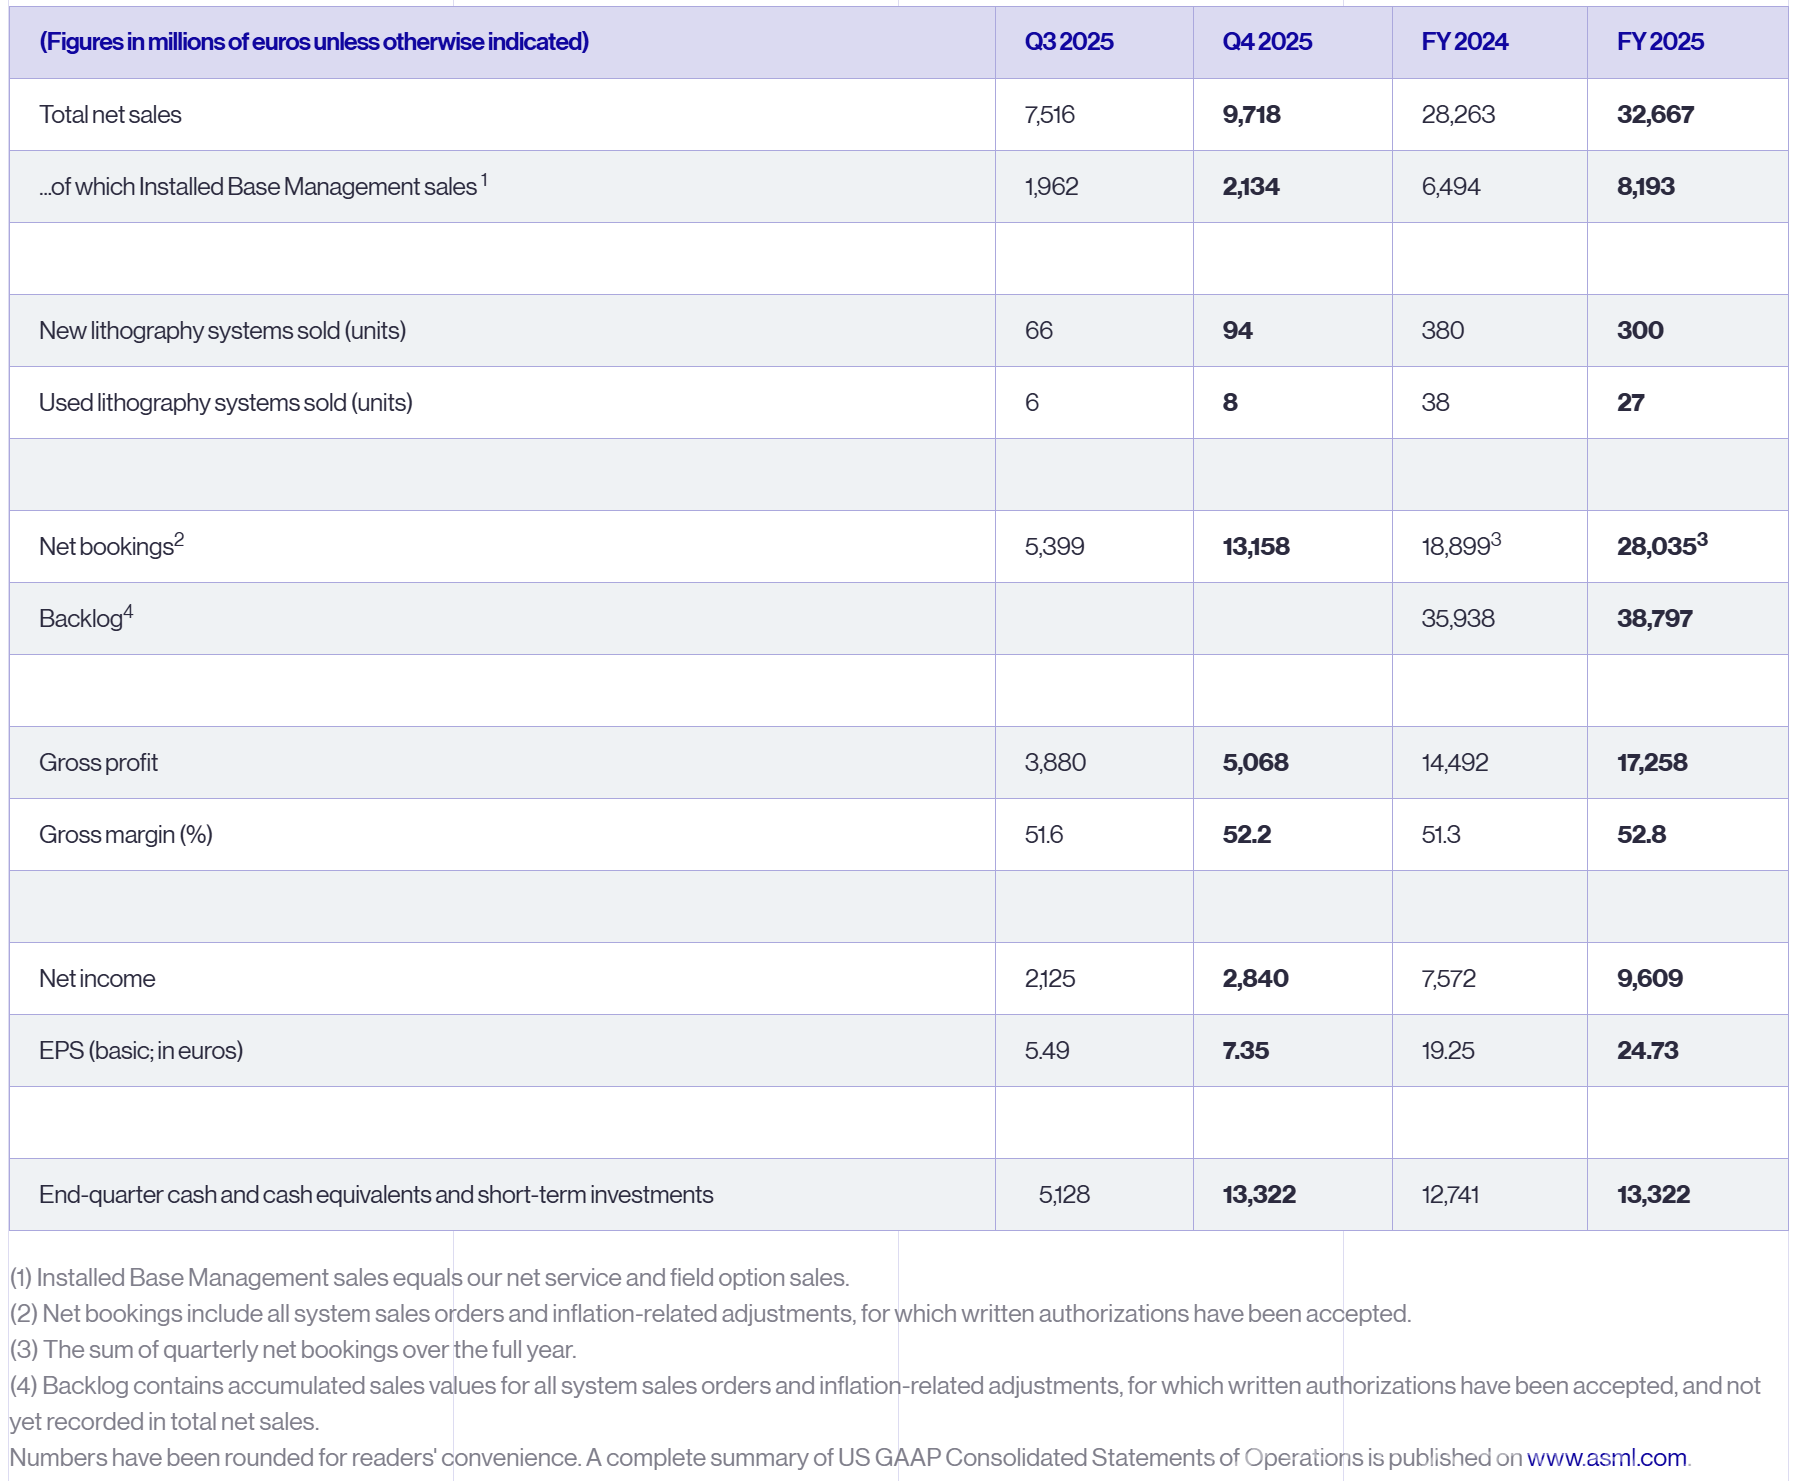Select the Installed Base Management sales label

point(262,187)
